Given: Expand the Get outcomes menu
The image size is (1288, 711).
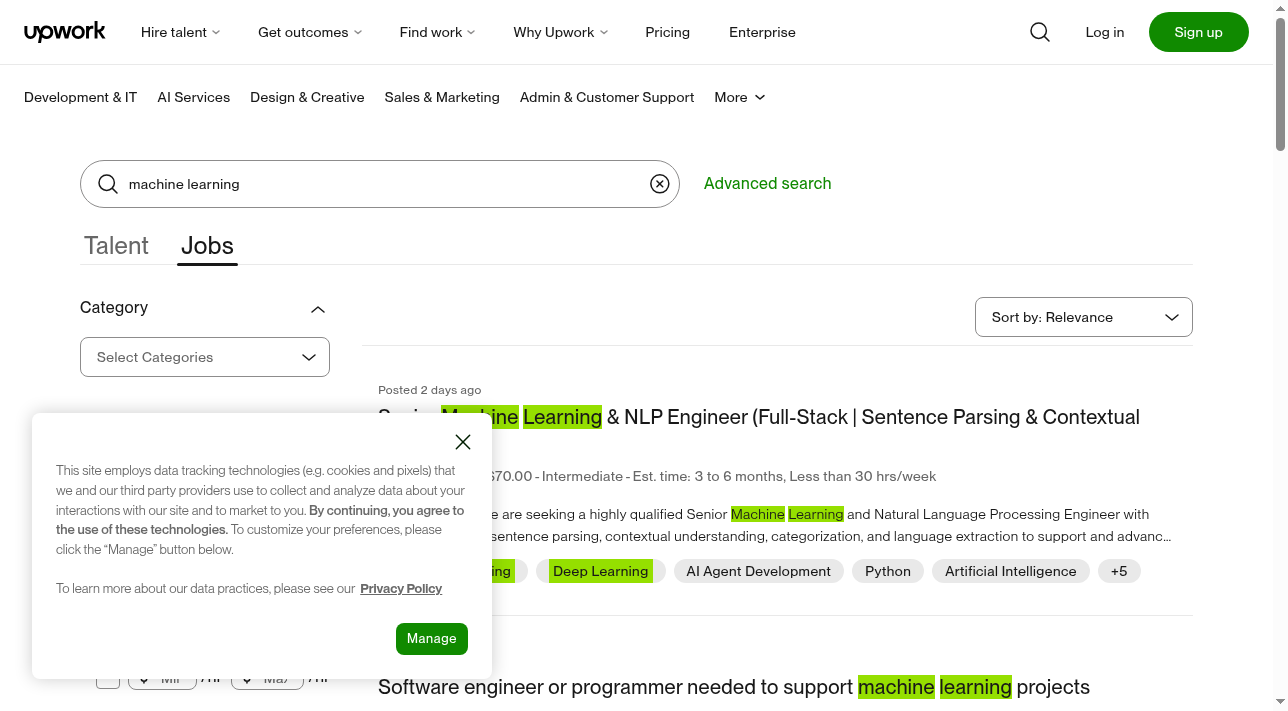Looking at the screenshot, I should point(310,32).
